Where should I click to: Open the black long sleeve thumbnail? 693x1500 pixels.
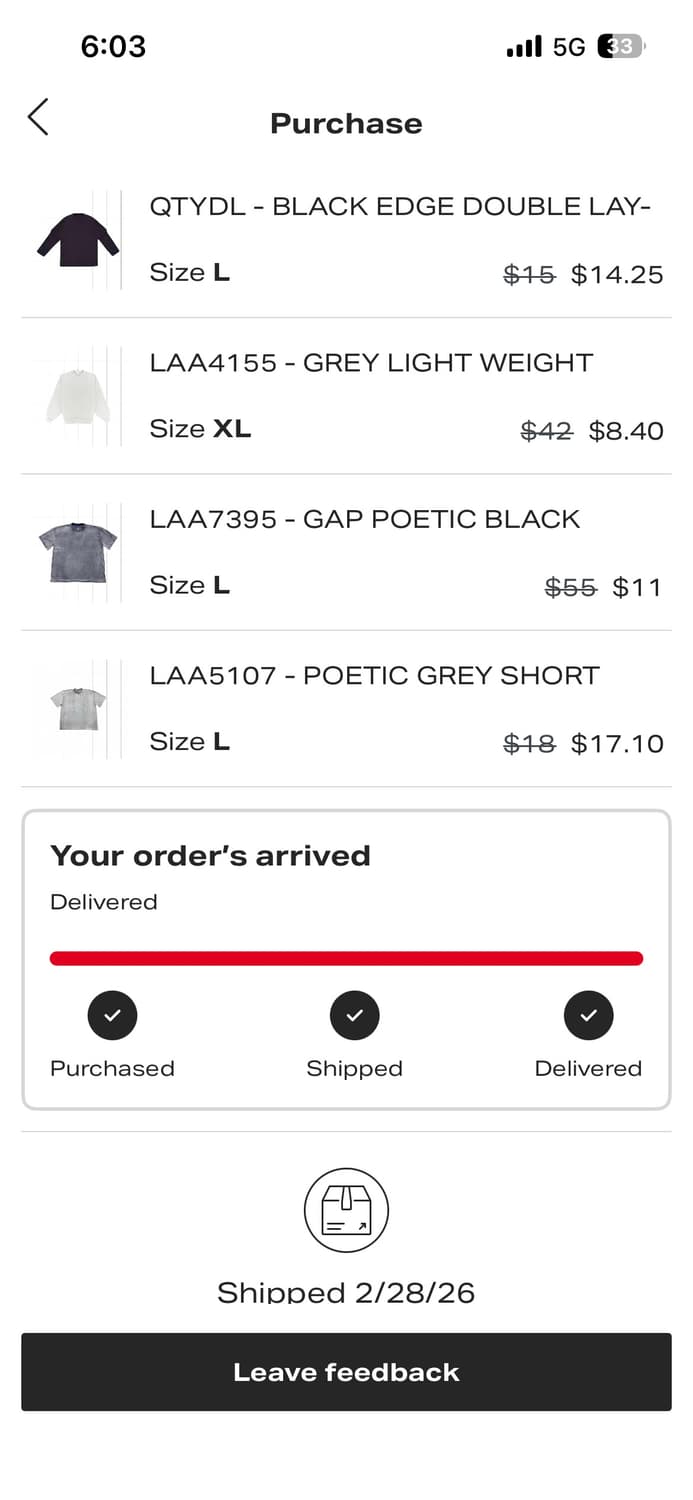(x=78, y=240)
